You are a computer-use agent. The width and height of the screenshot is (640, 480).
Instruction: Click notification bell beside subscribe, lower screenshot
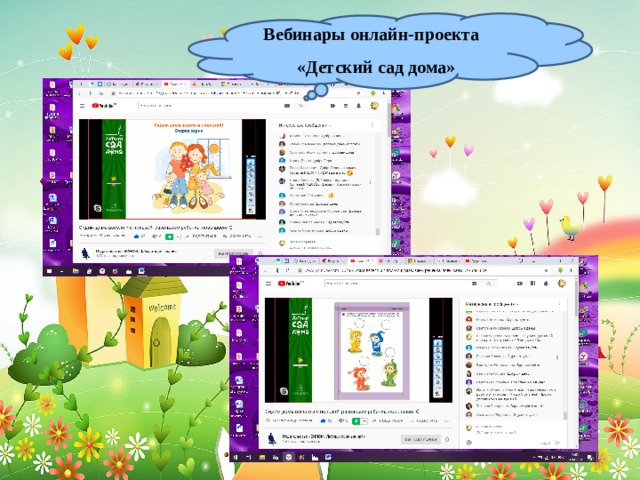[x=447, y=439]
